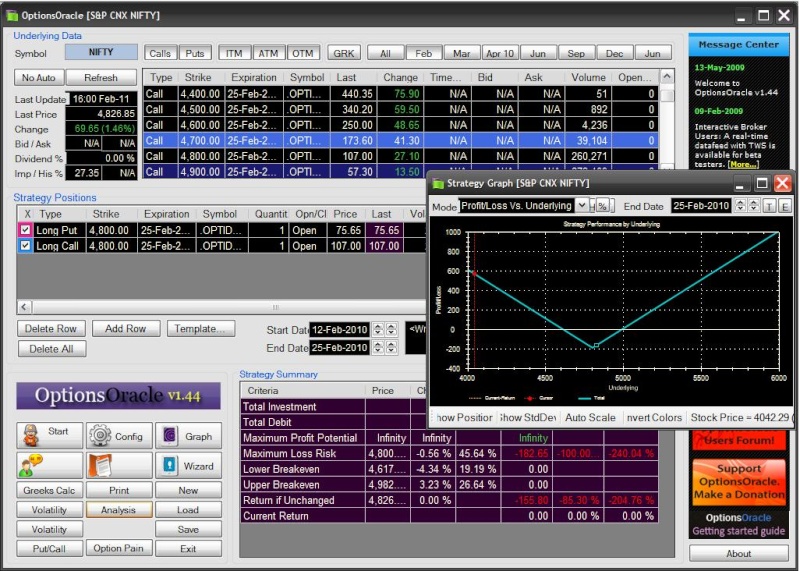Uncheck the Long Call position checkbox
800x571 pixels.
tap(25, 246)
